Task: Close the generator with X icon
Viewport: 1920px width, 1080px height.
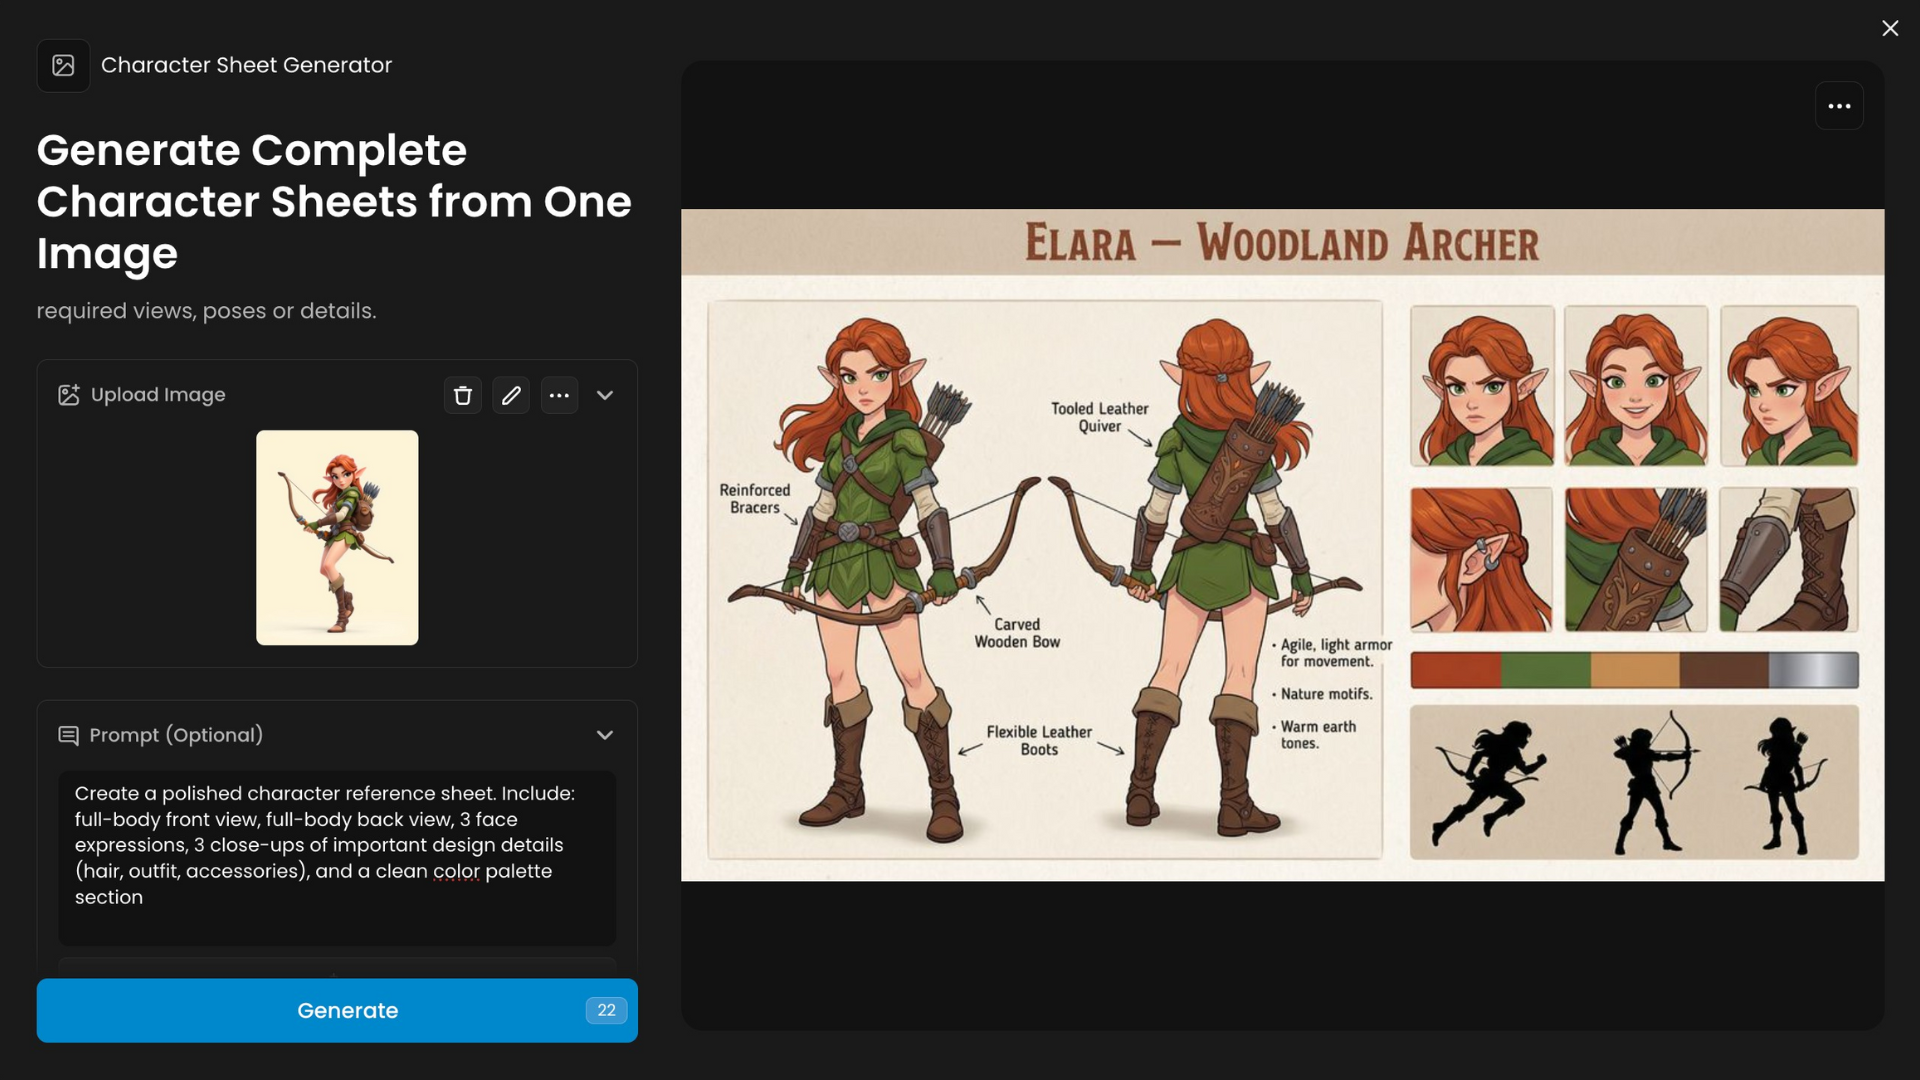Action: pyautogui.click(x=1889, y=28)
